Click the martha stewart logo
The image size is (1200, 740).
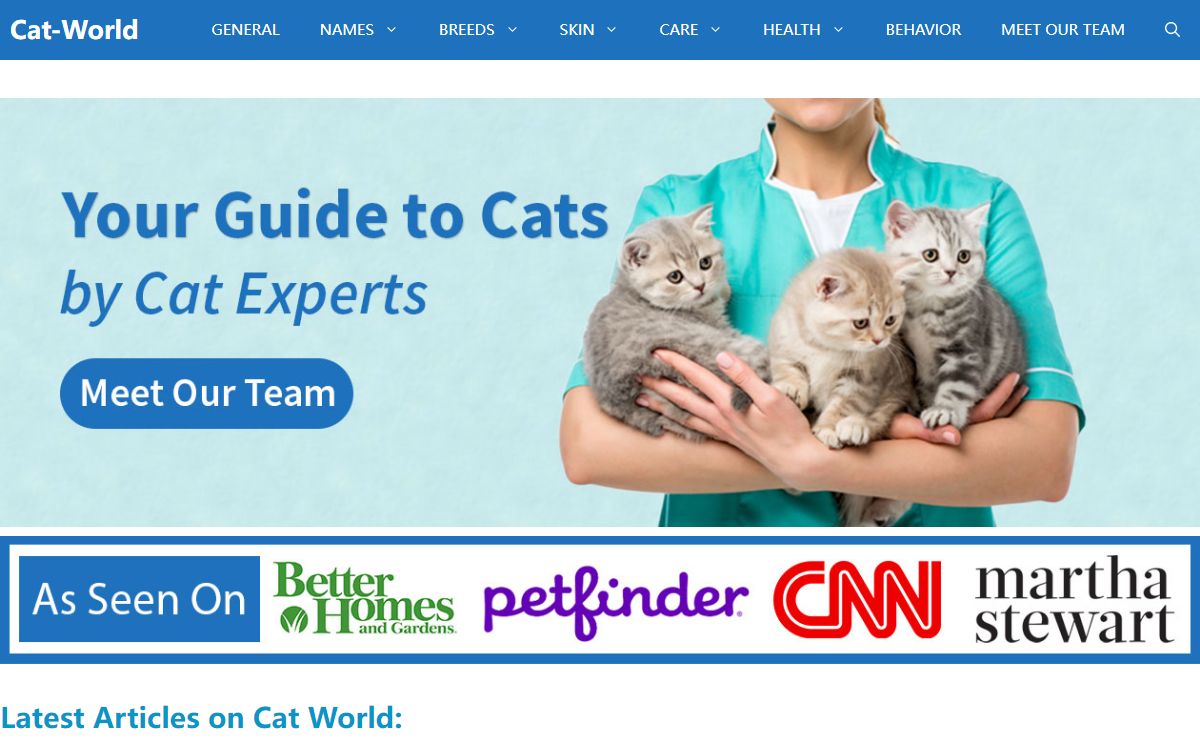[1074, 601]
